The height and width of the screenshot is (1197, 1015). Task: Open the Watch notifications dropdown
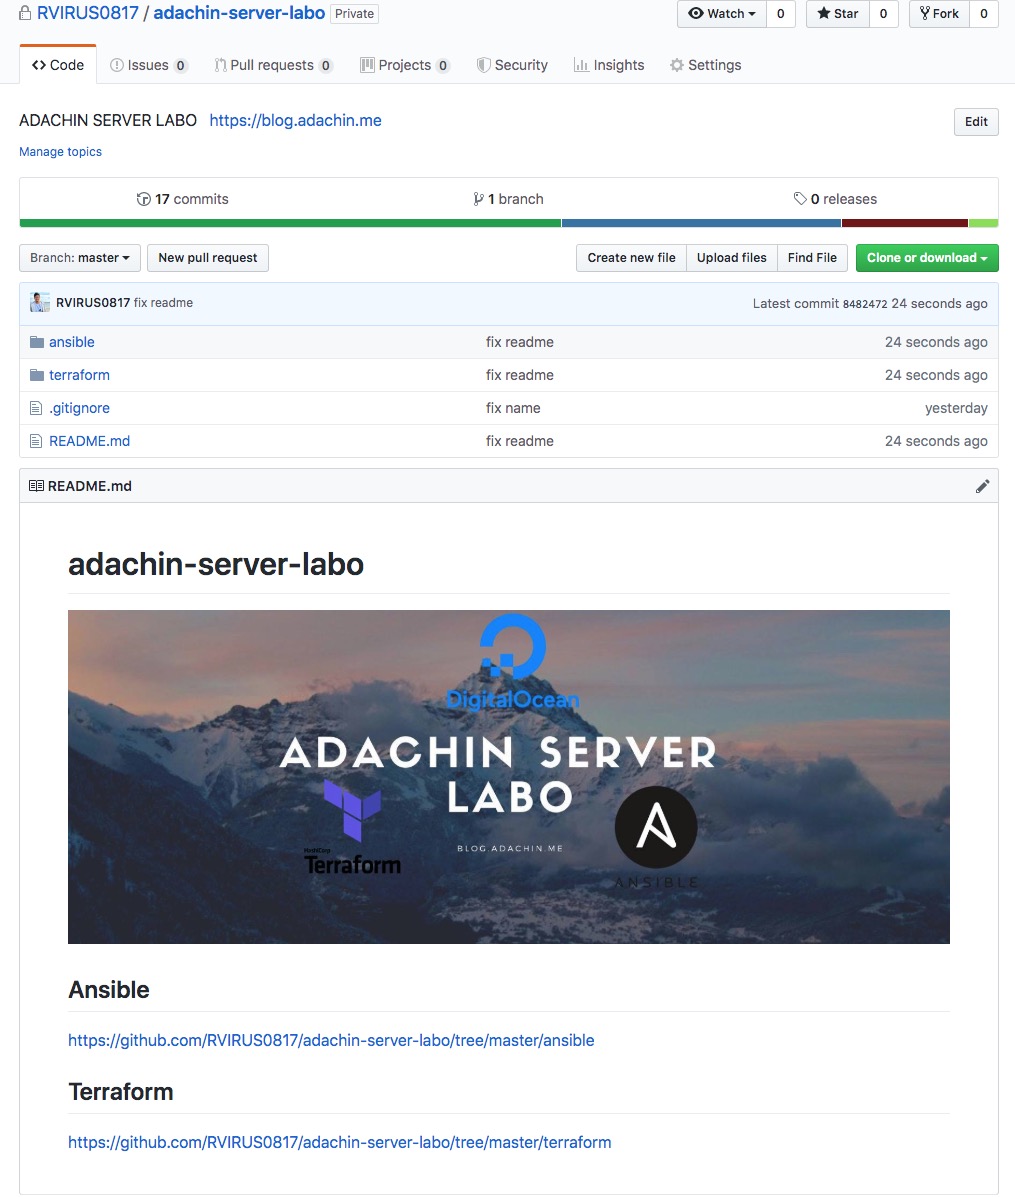point(722,14)
